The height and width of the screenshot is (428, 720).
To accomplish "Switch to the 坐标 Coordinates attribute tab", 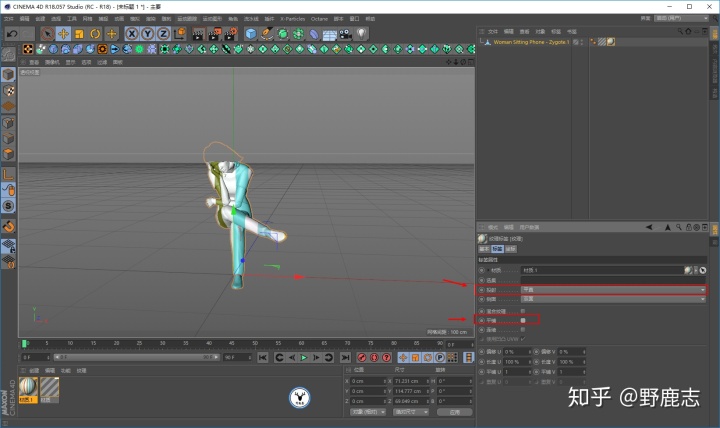I will tap(511, 249).
